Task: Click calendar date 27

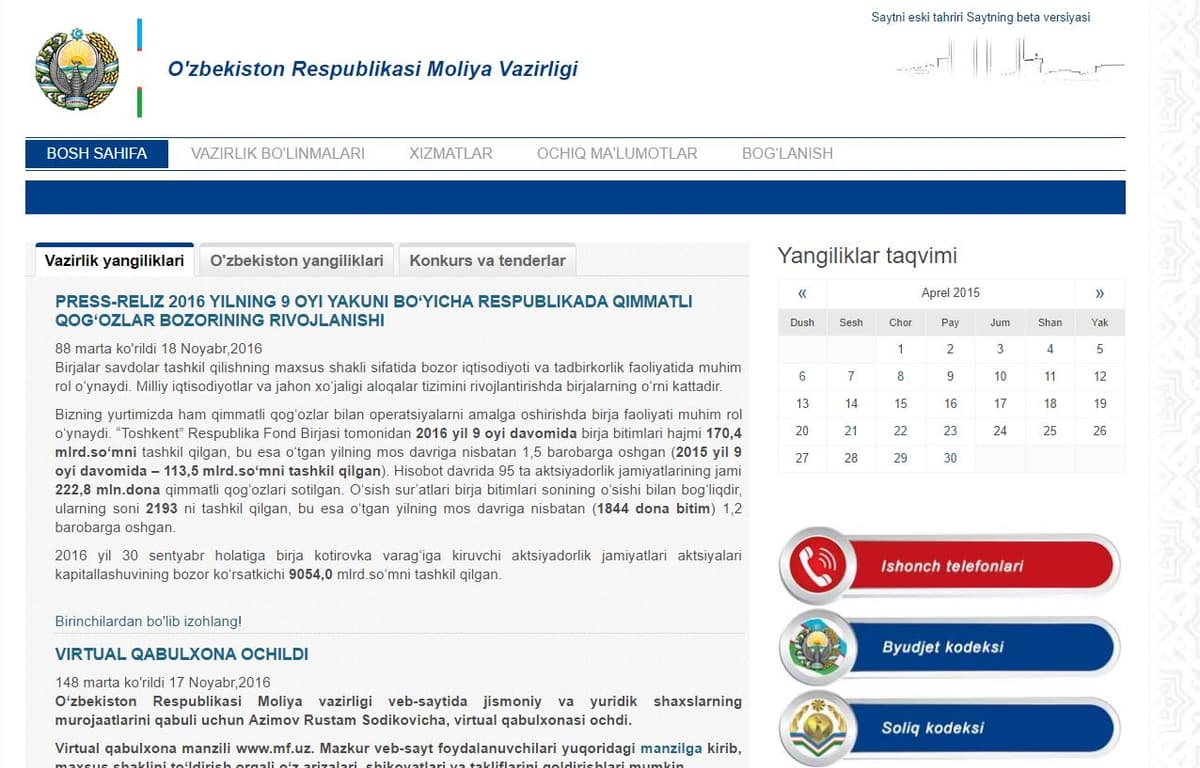Action: pos(802,458)
